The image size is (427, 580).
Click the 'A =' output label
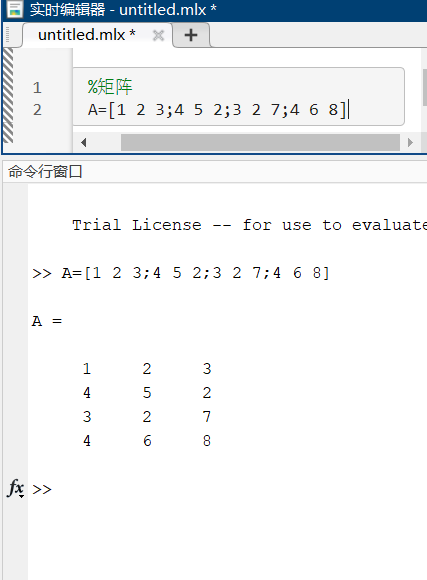[47, 321]
